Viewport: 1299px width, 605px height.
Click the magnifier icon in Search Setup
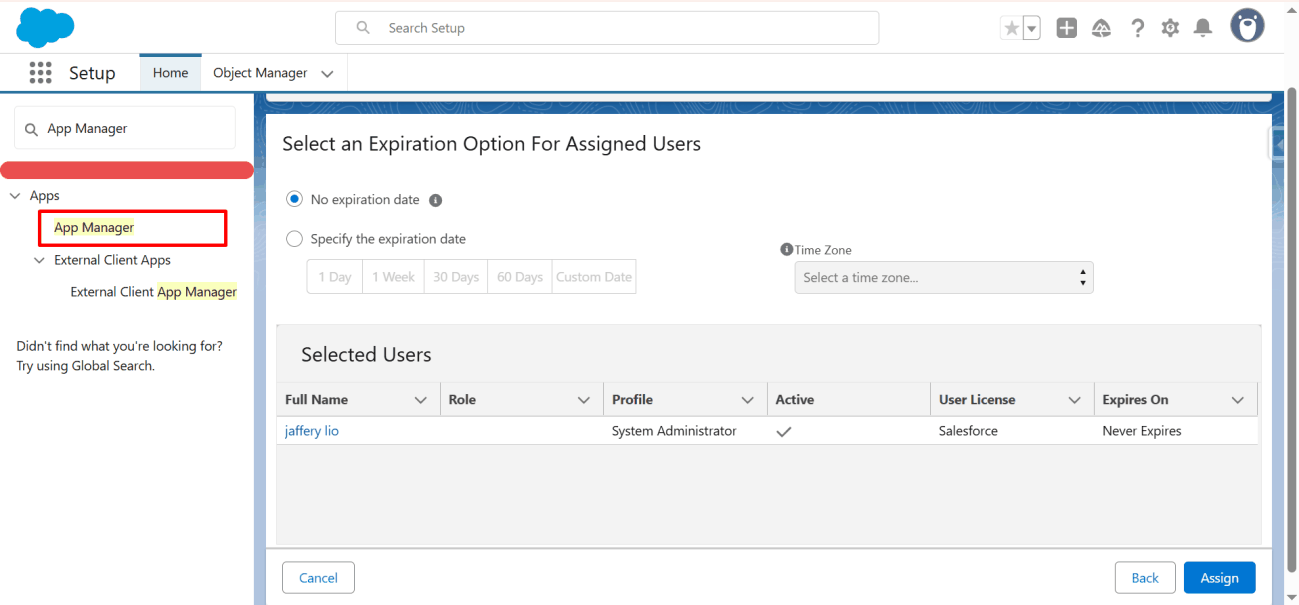coord(363,28)
